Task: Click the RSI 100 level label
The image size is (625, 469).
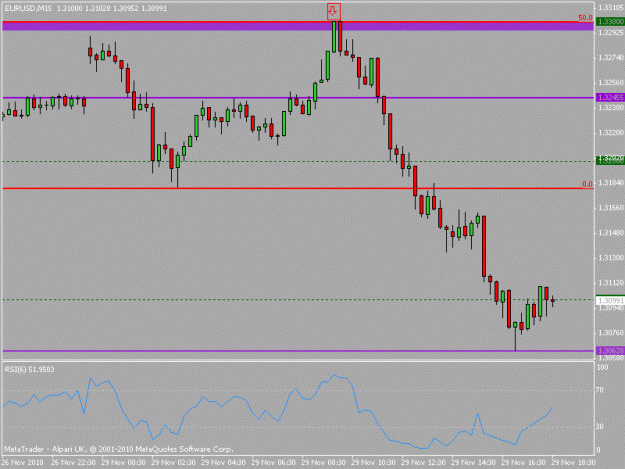Action: 602,367
